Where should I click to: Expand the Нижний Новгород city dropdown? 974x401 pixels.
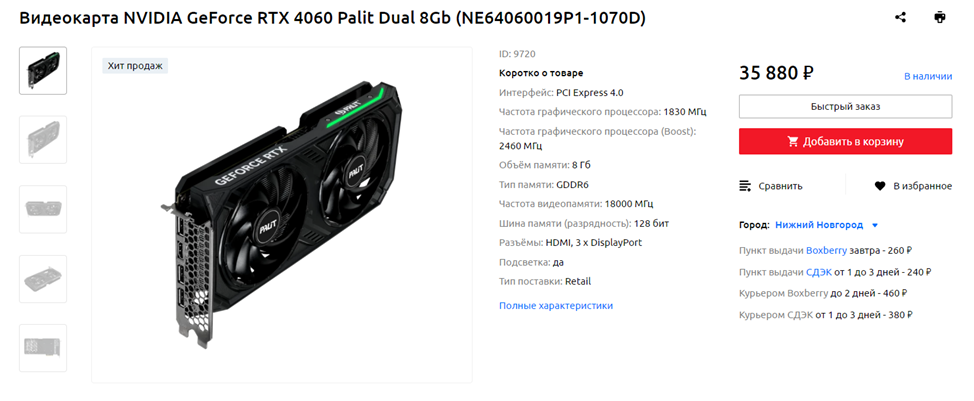875,225
